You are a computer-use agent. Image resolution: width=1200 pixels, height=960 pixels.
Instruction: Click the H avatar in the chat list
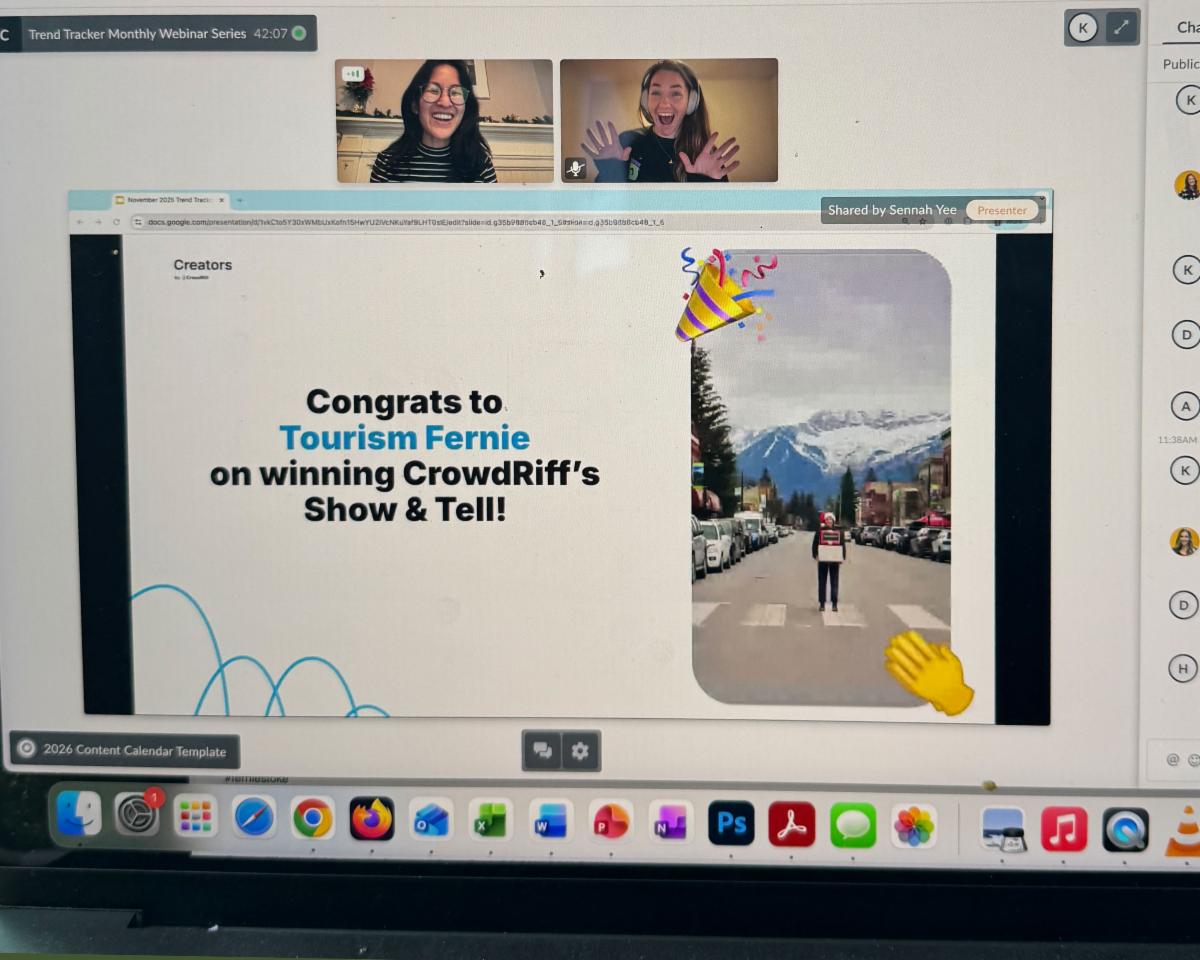1183,668
